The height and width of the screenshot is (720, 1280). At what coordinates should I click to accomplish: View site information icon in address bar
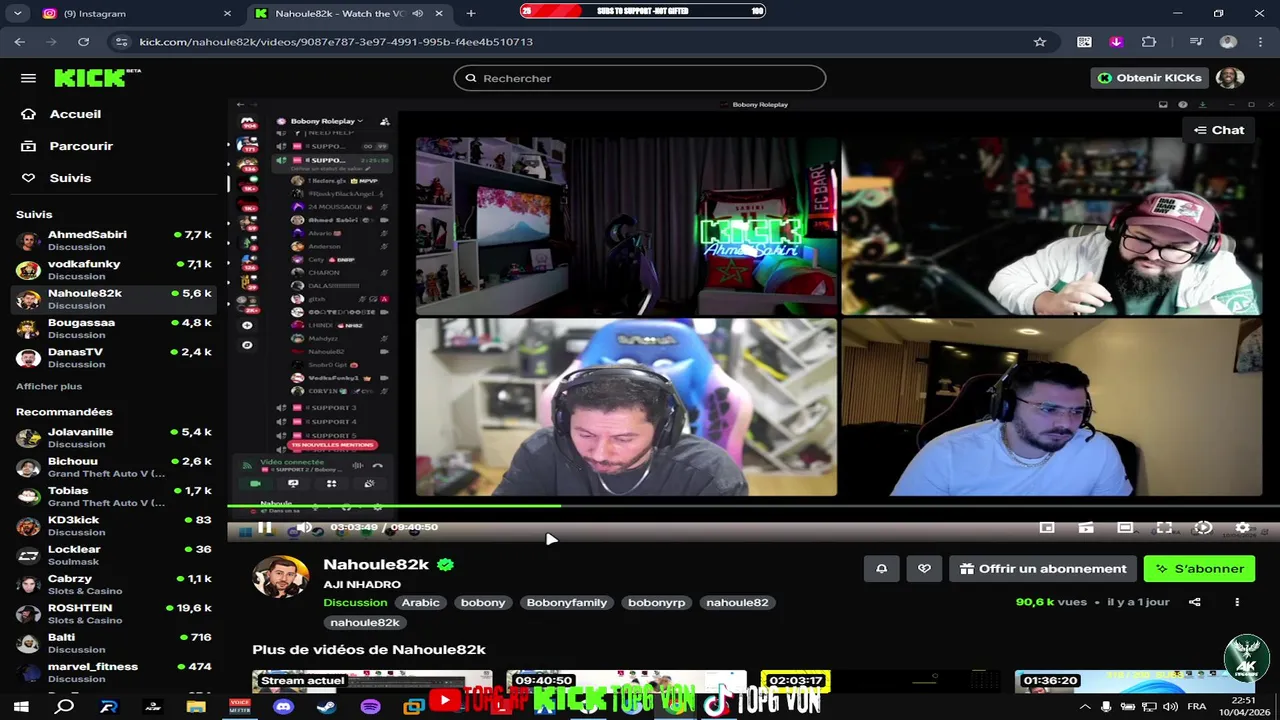click(x=122, y=42)
